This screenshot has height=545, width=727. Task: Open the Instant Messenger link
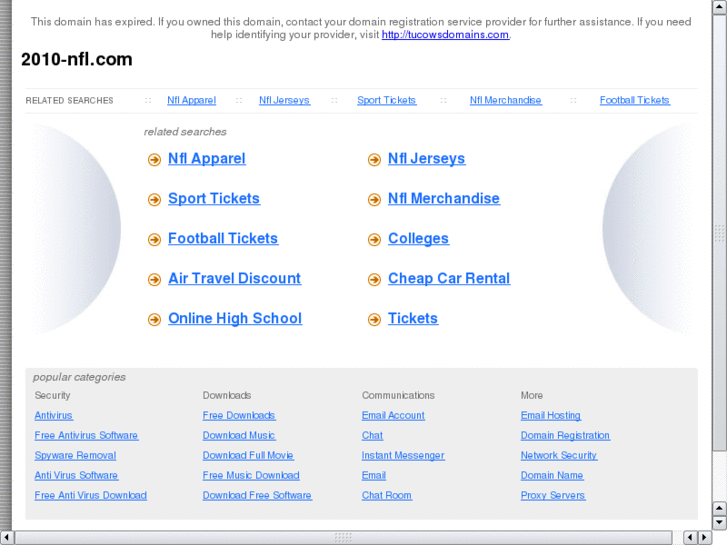(403, 455)
